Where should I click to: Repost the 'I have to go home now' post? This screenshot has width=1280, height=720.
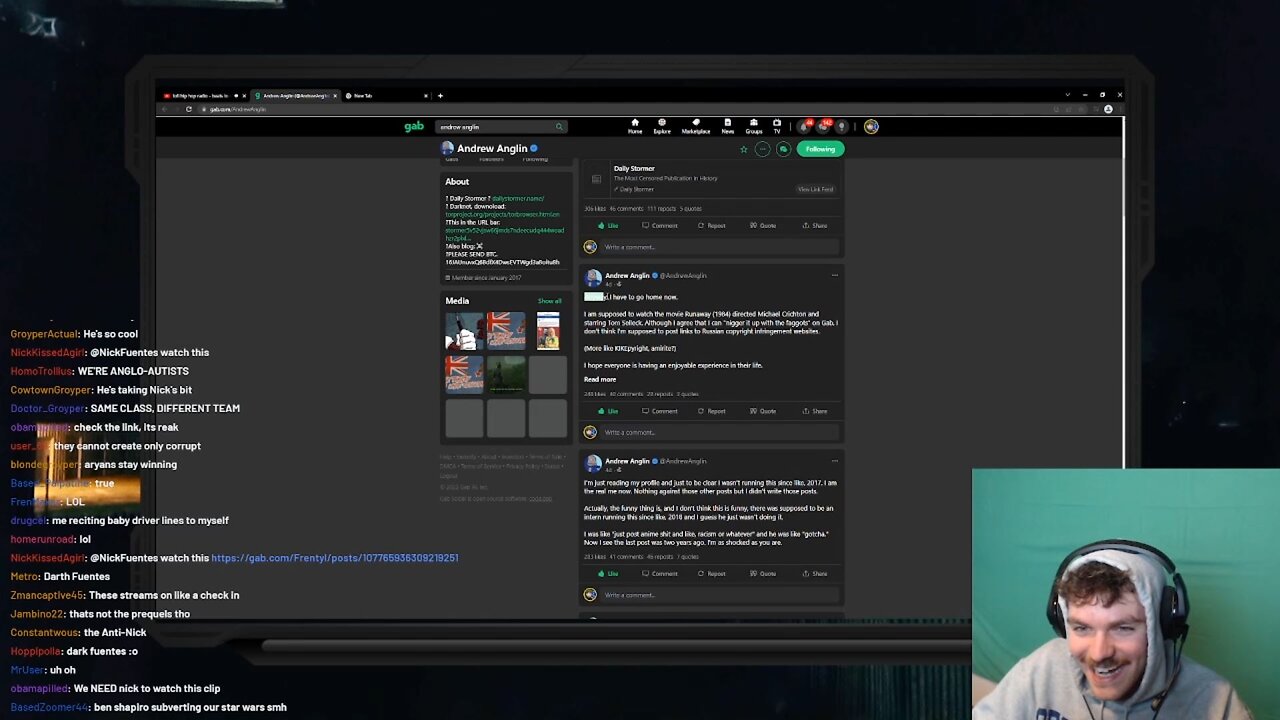(x=712, y=411)
